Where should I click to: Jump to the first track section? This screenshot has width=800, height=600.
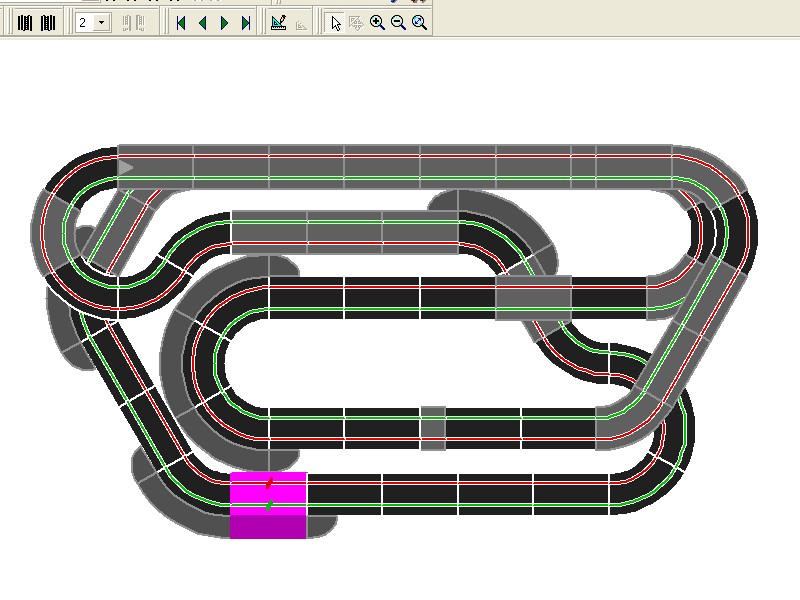coord(181,23)
